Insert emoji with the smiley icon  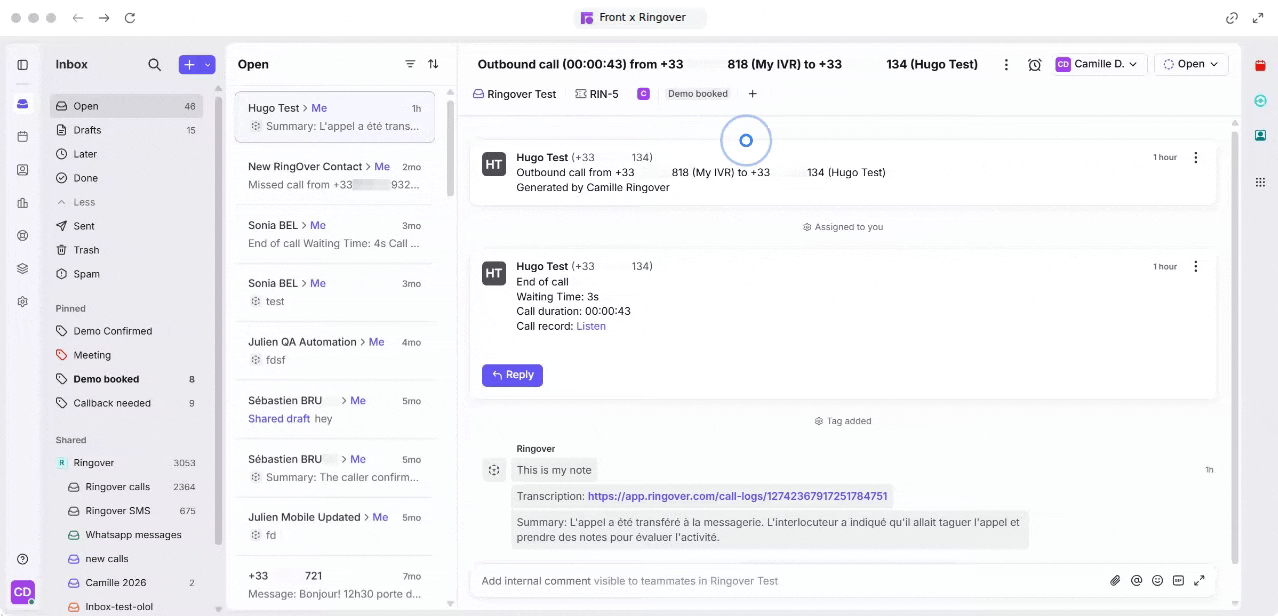tap(1157, 580)
